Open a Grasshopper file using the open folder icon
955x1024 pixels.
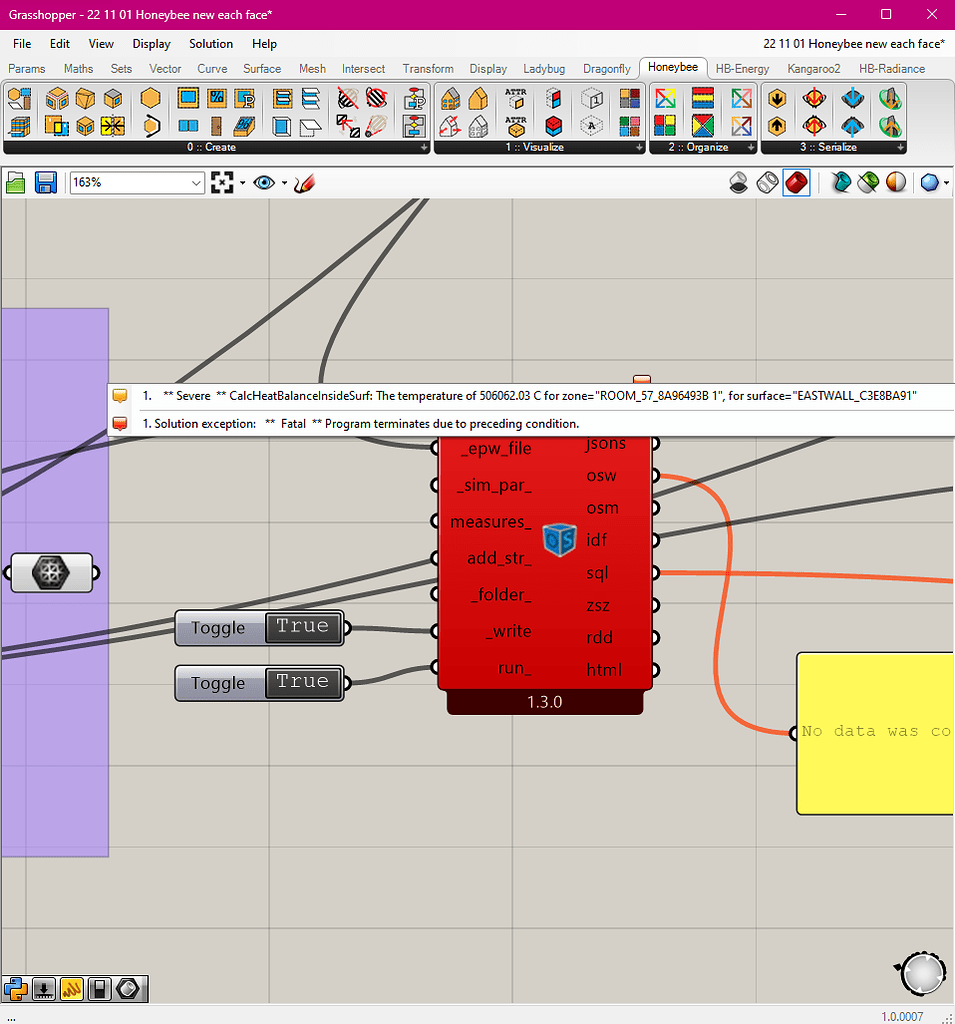pyautogui.click(x=16, y=182)
